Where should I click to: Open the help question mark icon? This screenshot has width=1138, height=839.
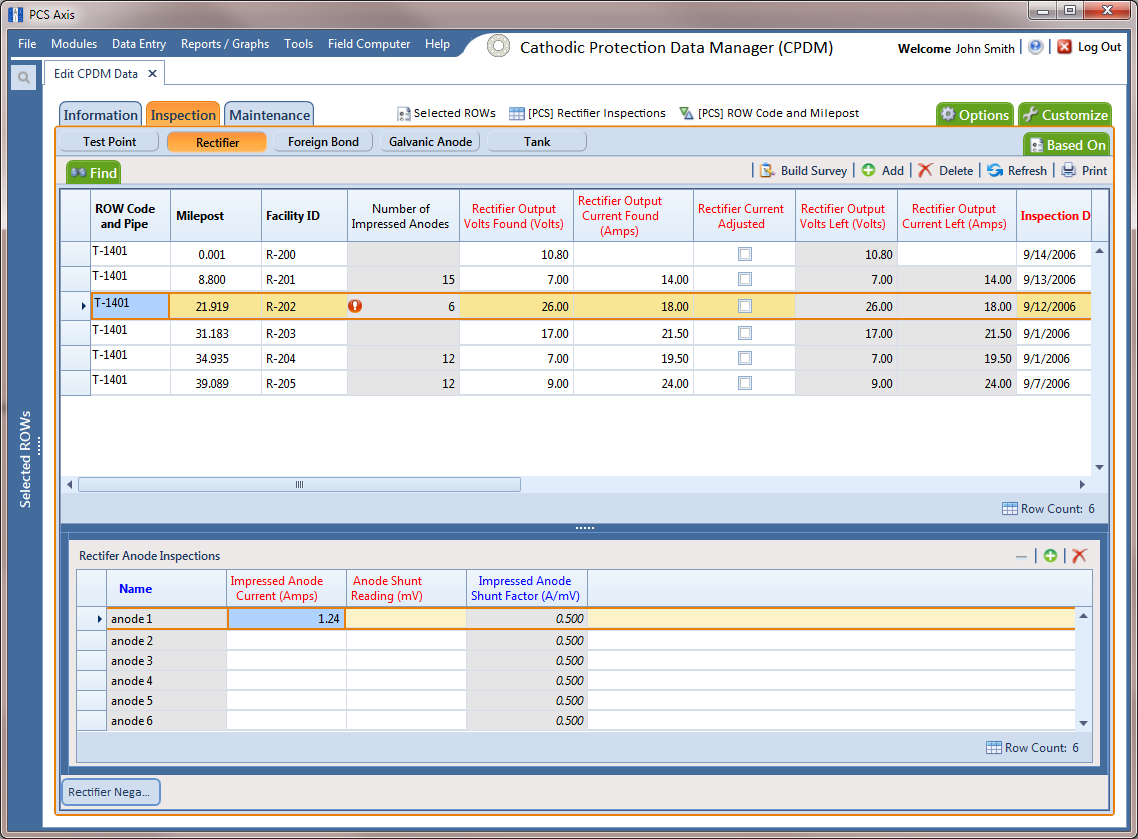(x=1036, y=46)
